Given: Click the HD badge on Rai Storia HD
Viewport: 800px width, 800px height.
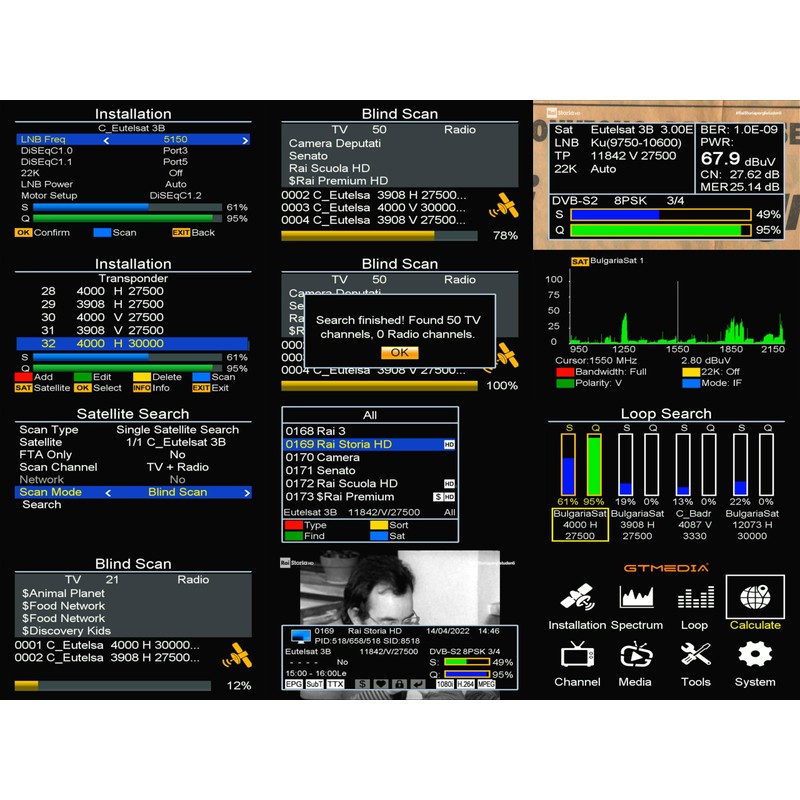Looking at the screenshot, I should (x=449, y=445).
